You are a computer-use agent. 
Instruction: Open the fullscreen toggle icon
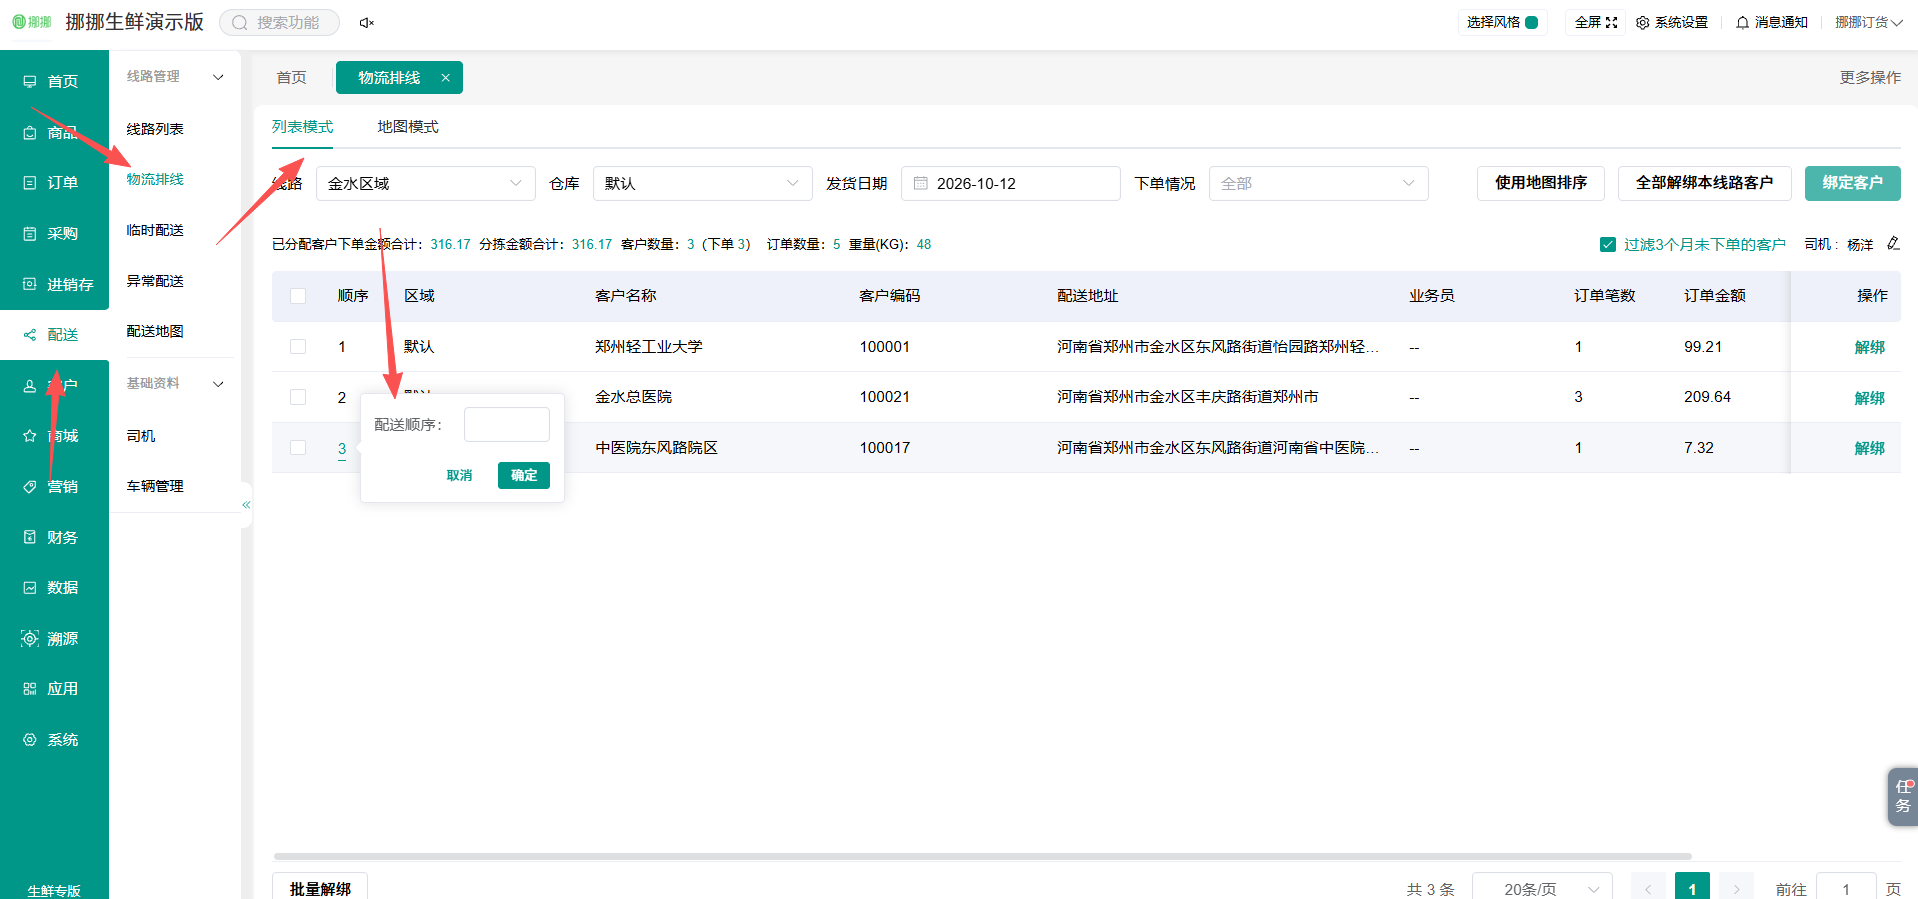1611,22
